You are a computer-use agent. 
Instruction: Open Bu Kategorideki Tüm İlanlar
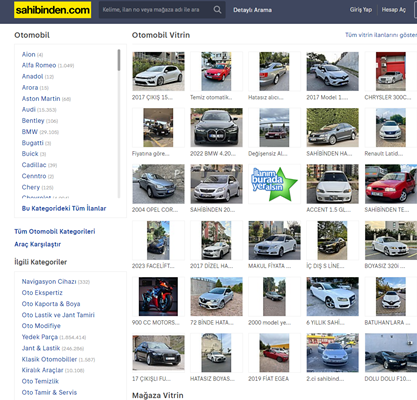(64, 208)
